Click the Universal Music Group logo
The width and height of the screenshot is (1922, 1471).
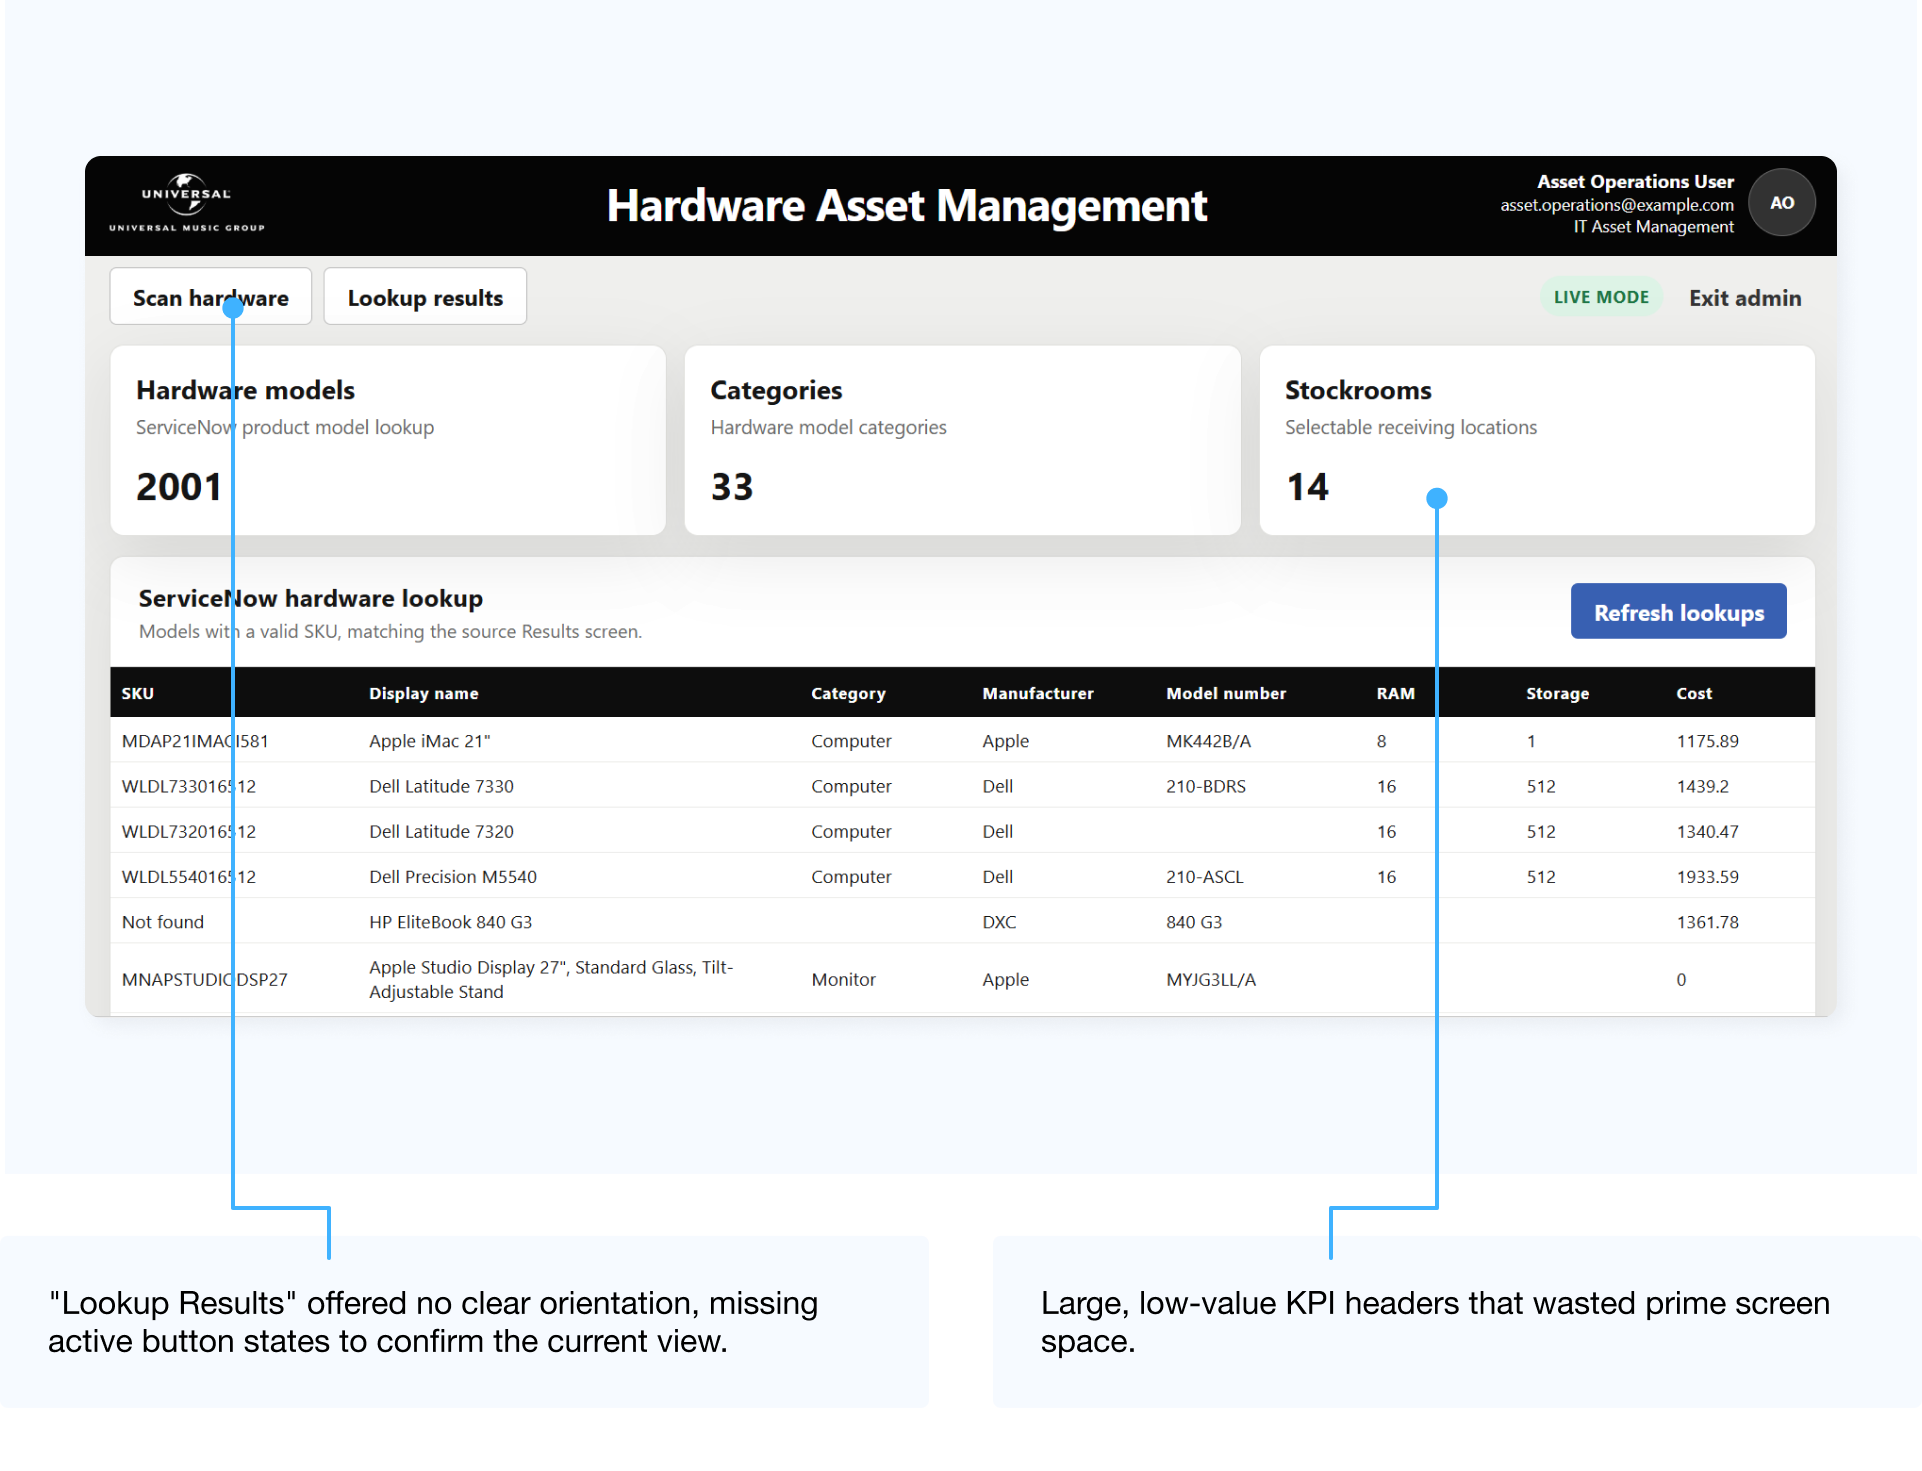point(187,203)
